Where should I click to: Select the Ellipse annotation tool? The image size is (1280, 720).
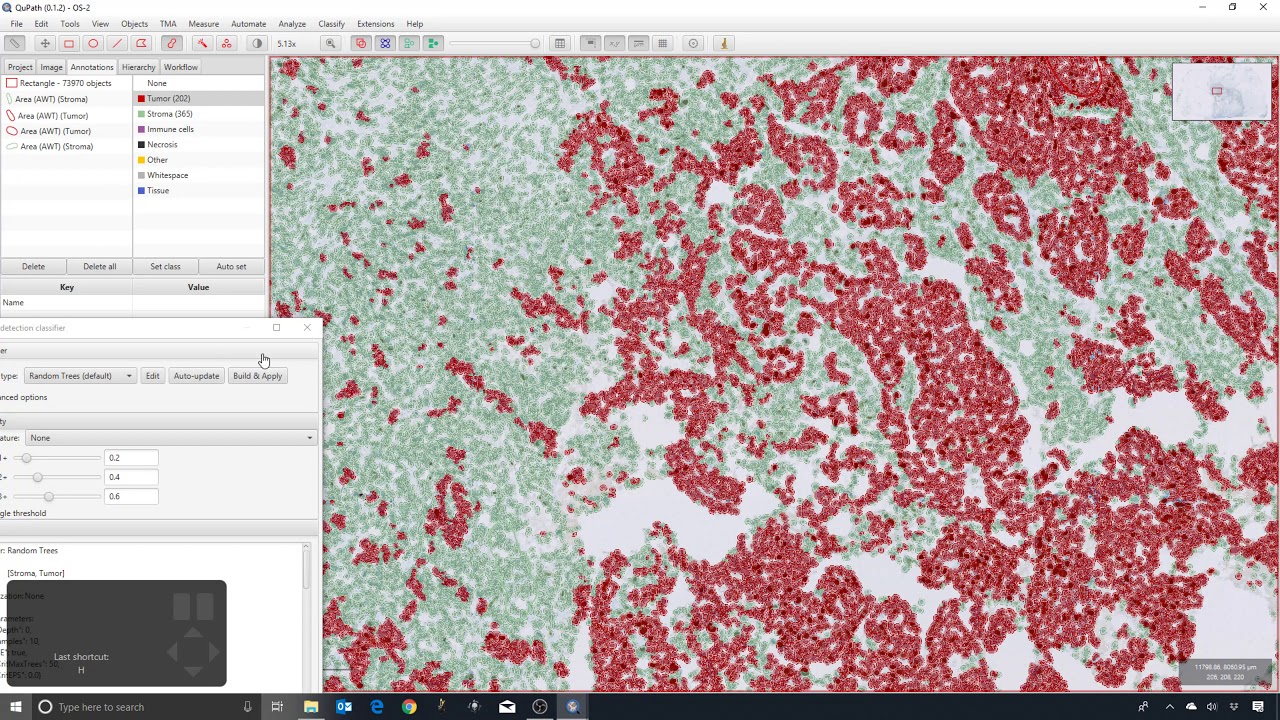[x=93, y=43]
